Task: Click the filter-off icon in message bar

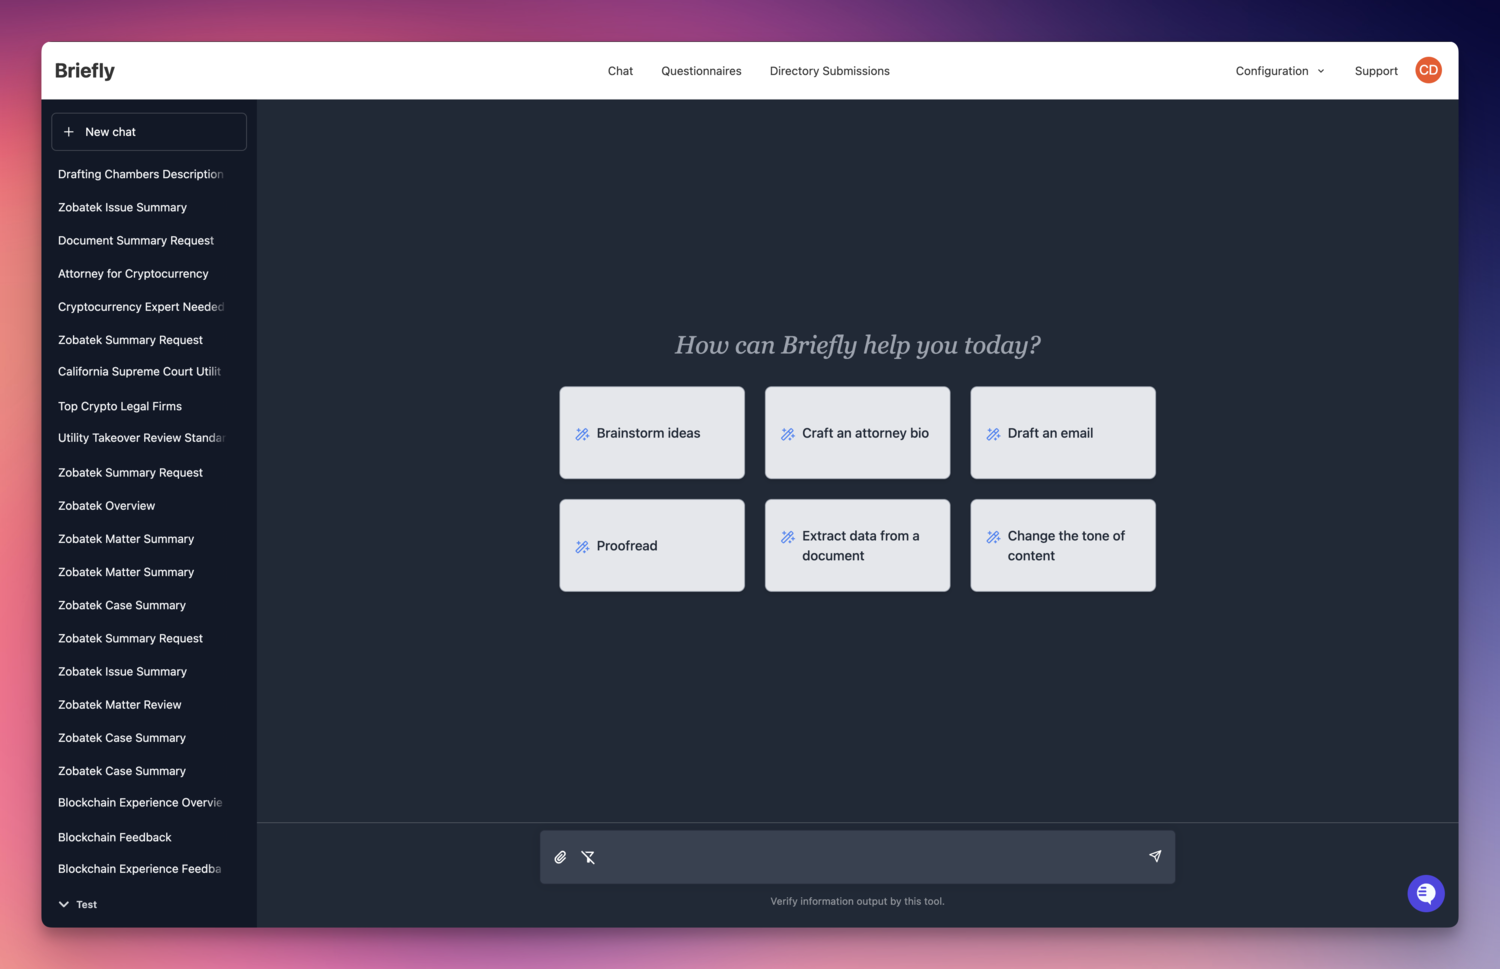Action: pyautogui.click(x=588, y=857)
